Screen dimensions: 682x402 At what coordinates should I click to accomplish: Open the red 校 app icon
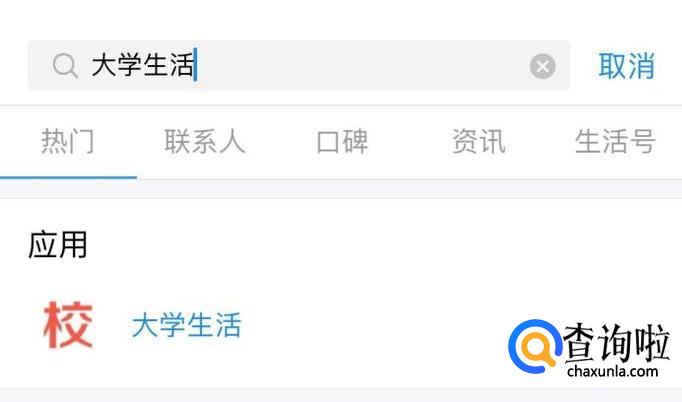coord(68,325)
